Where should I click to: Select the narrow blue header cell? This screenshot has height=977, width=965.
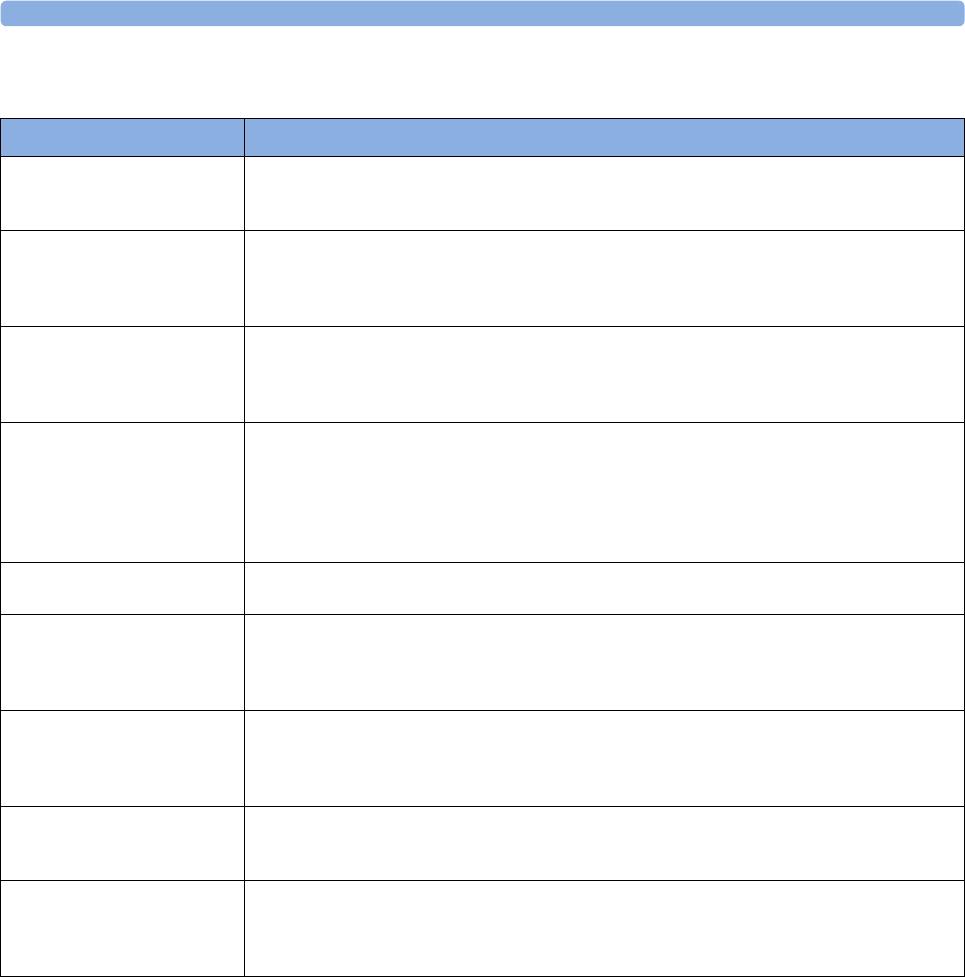(122, 137)
